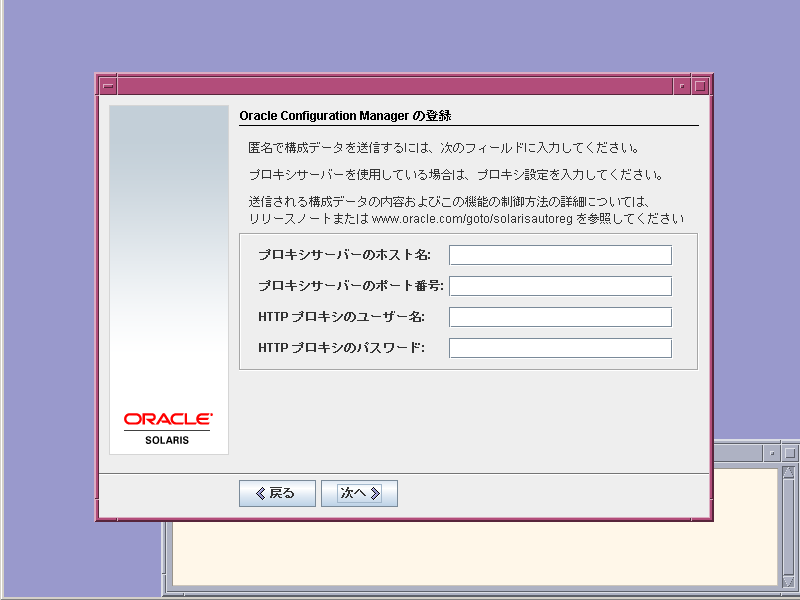The width and height of the screenshot is (800, 600).
Task: Click the Oracle Solaris logo
Action: (x=167, y=429)
